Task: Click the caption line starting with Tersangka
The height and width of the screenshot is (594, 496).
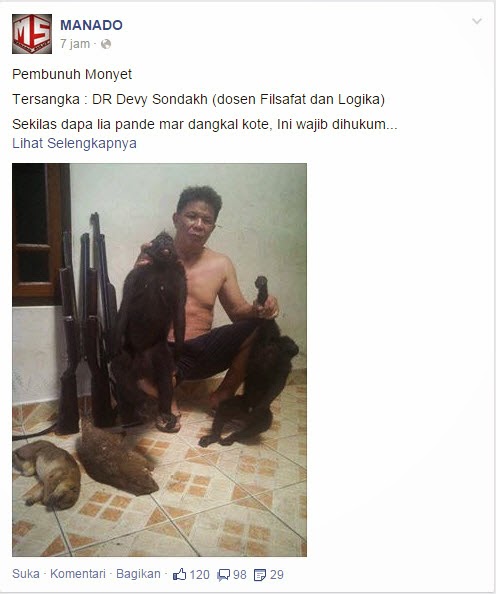Action: (199, 99)
